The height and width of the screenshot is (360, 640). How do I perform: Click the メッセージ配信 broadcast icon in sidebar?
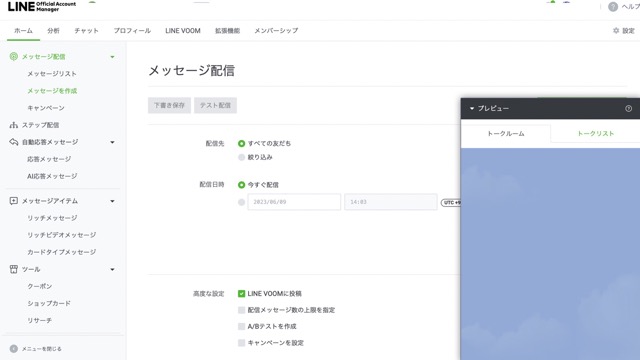13,56
